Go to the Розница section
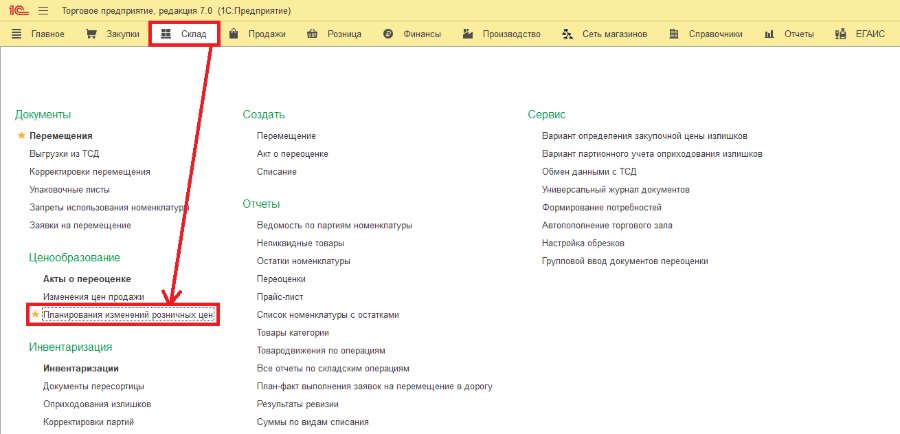This screenshot has height=434, width=900. point(344,34)
